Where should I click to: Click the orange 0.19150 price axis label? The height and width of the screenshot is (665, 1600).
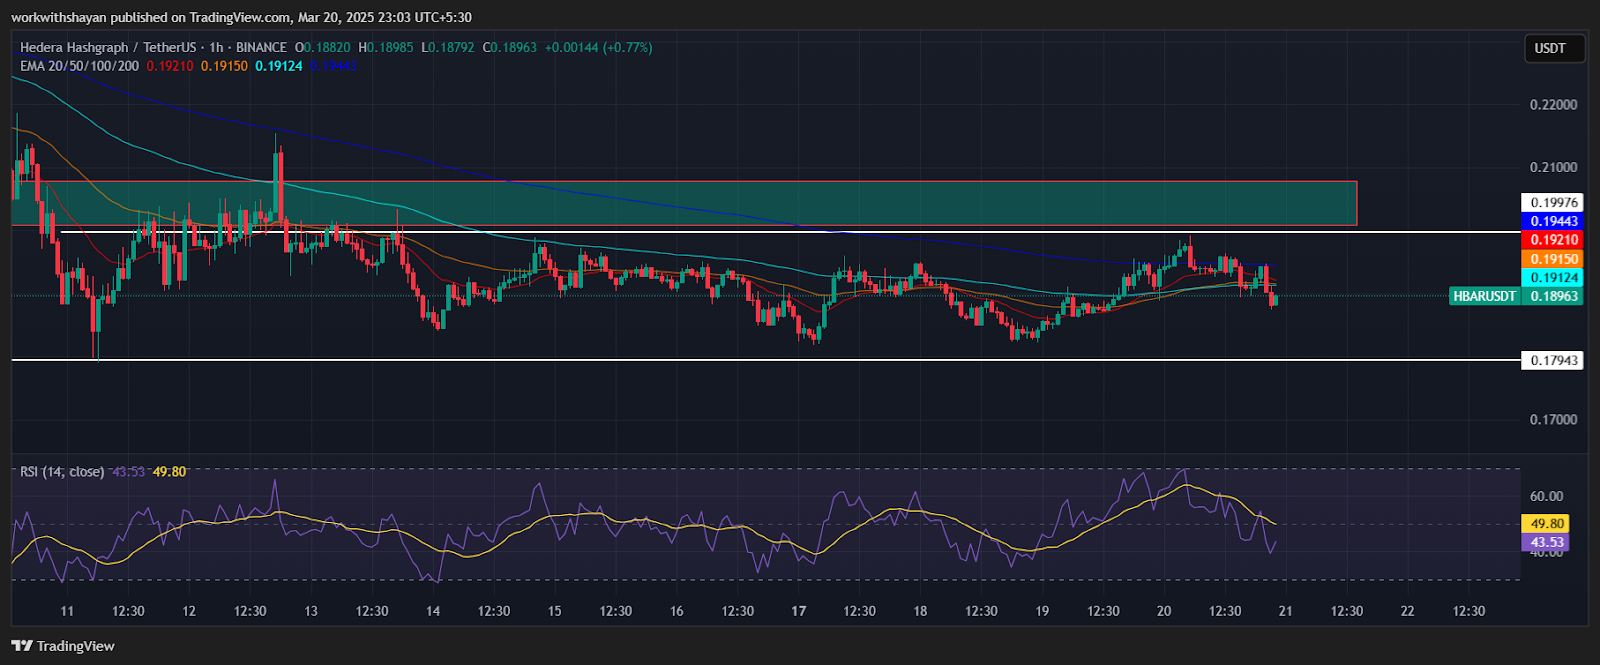tap(1553, 259)
